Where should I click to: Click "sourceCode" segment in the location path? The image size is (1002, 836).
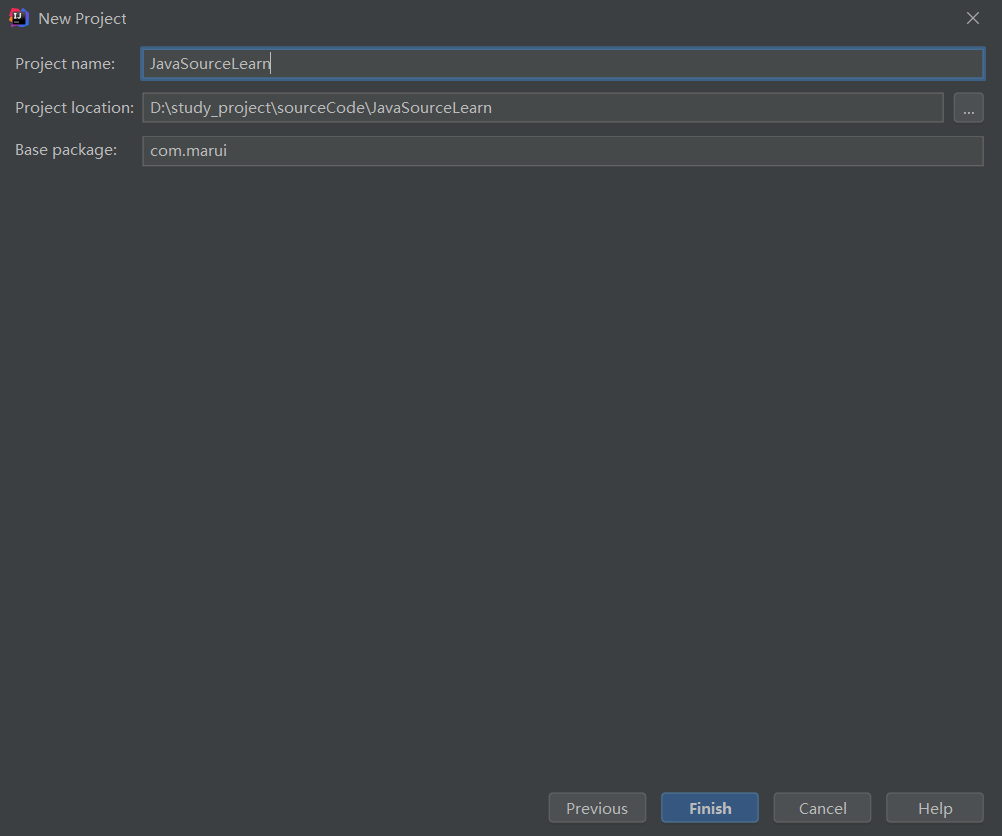click(x=318, y=108)
